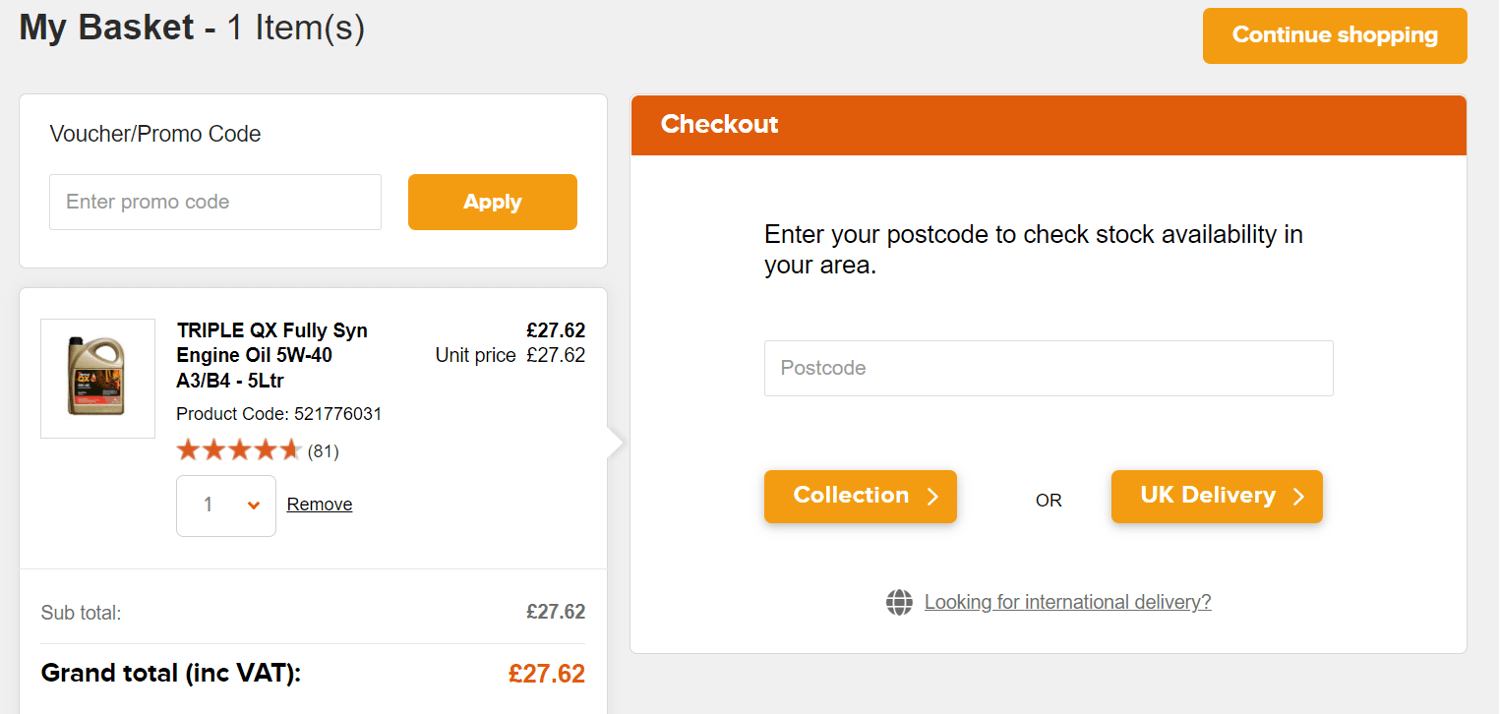Click the Checkout panel header

pyautogui.click(x=1048, y=125)
